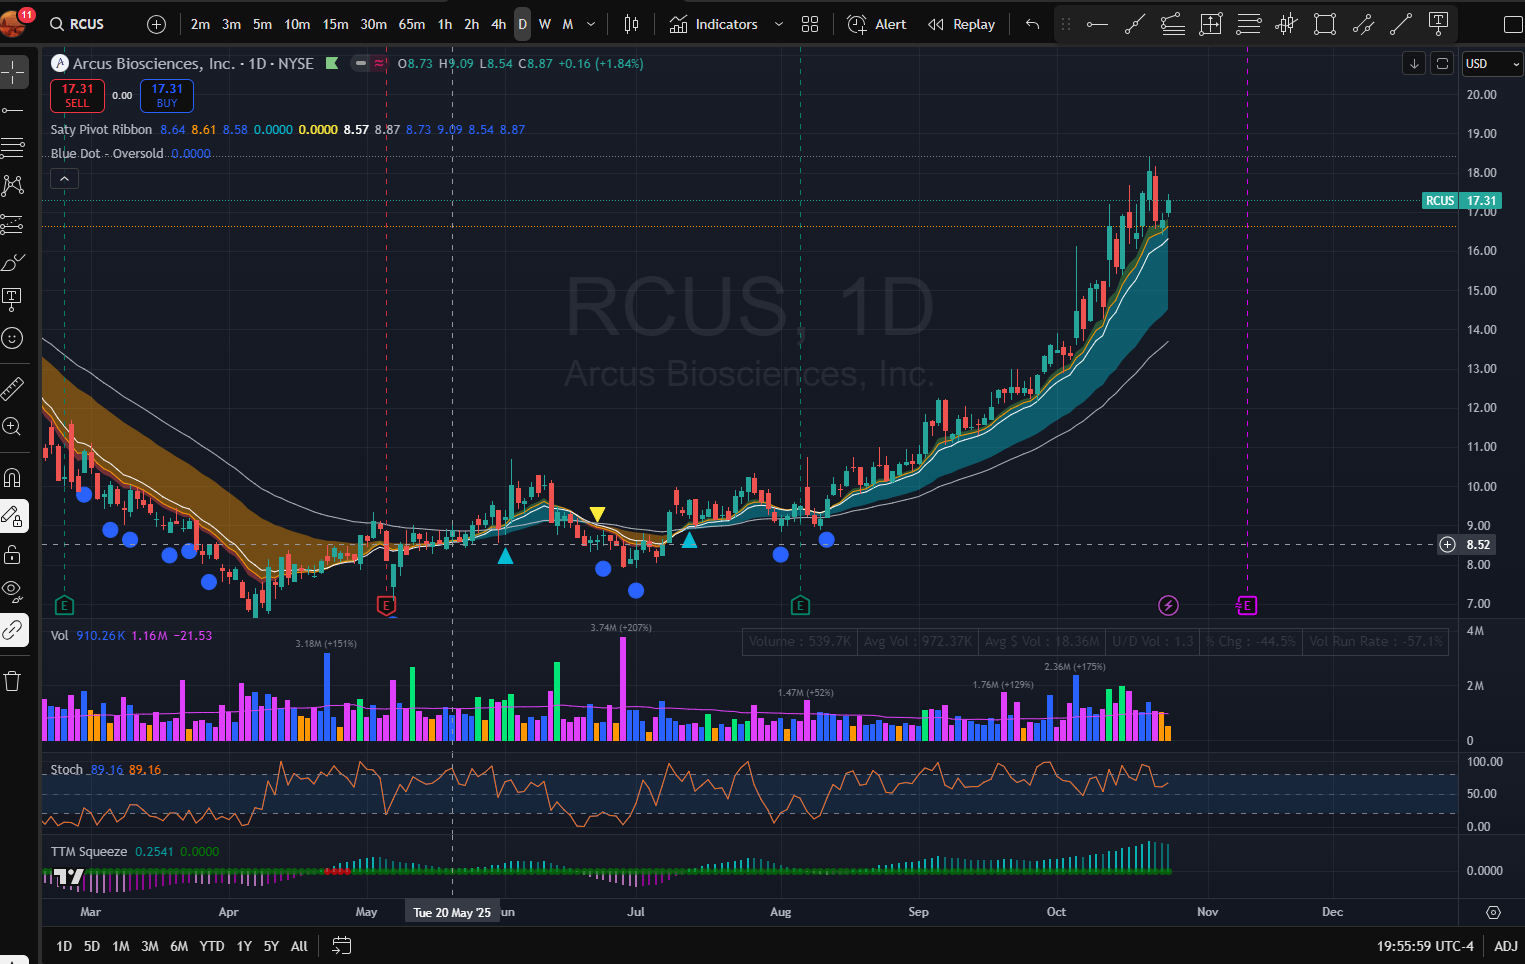Click the Vol indicator label
The image size is (1525, 964).
pyautogui.click(x=60, y=636)
